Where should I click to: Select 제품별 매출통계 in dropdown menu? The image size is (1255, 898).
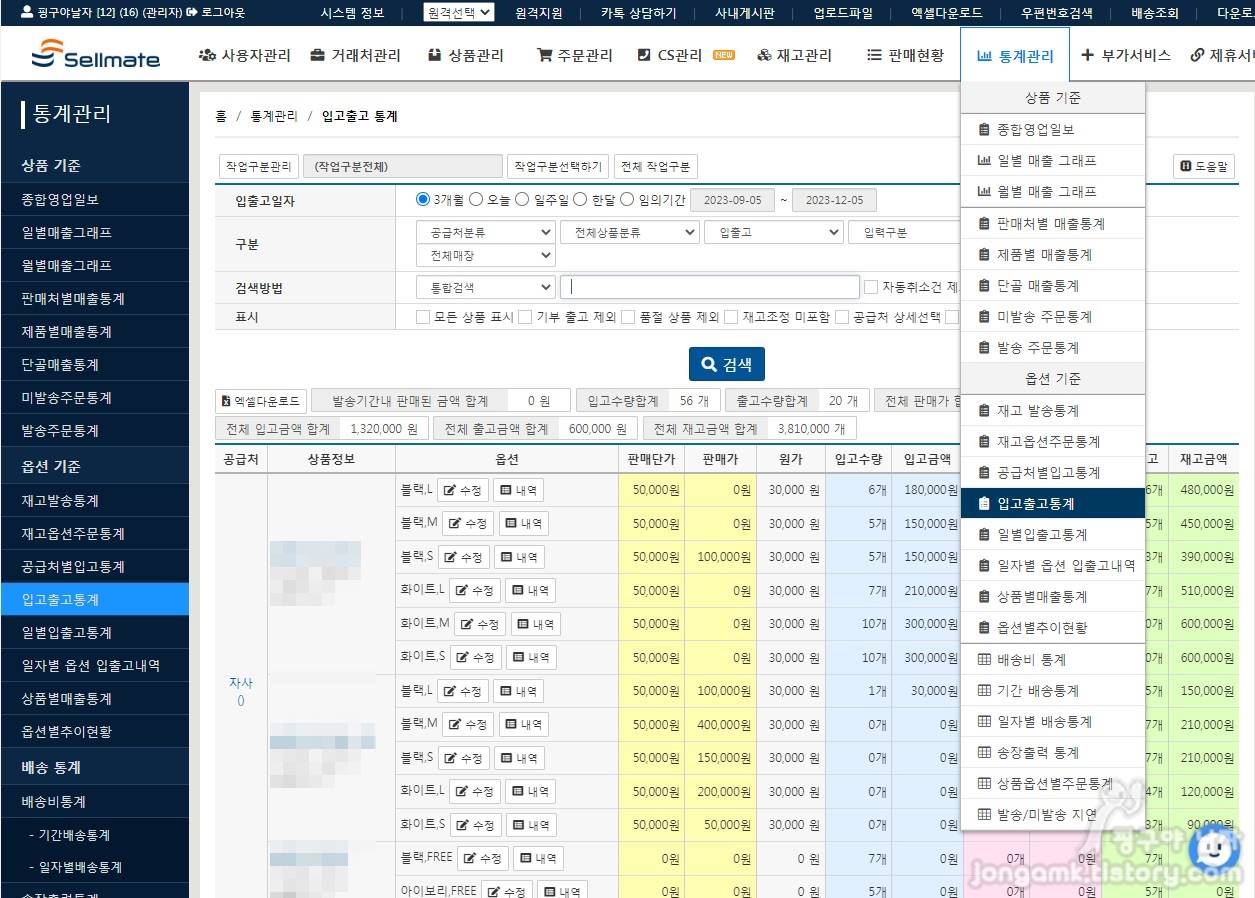pyautogui.click(x=1052, y=254)
